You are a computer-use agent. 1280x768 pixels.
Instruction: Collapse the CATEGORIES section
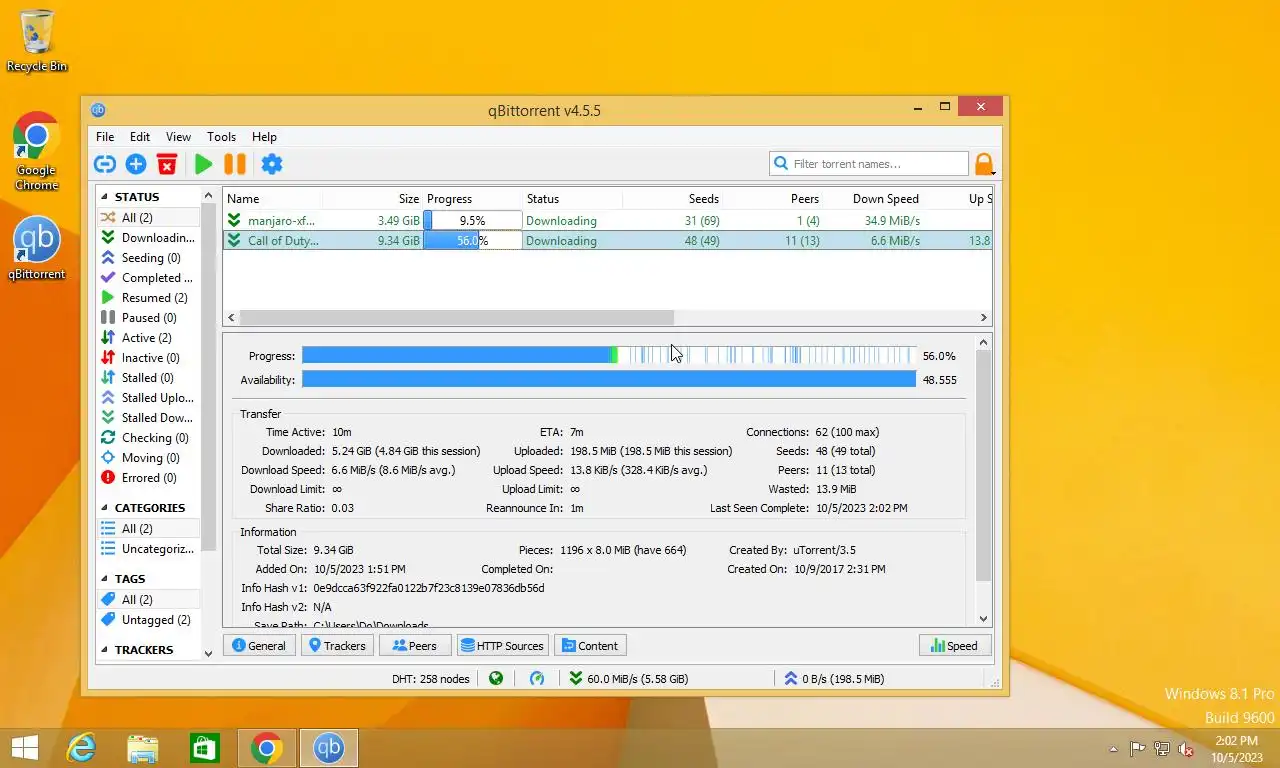pos(105,508)
